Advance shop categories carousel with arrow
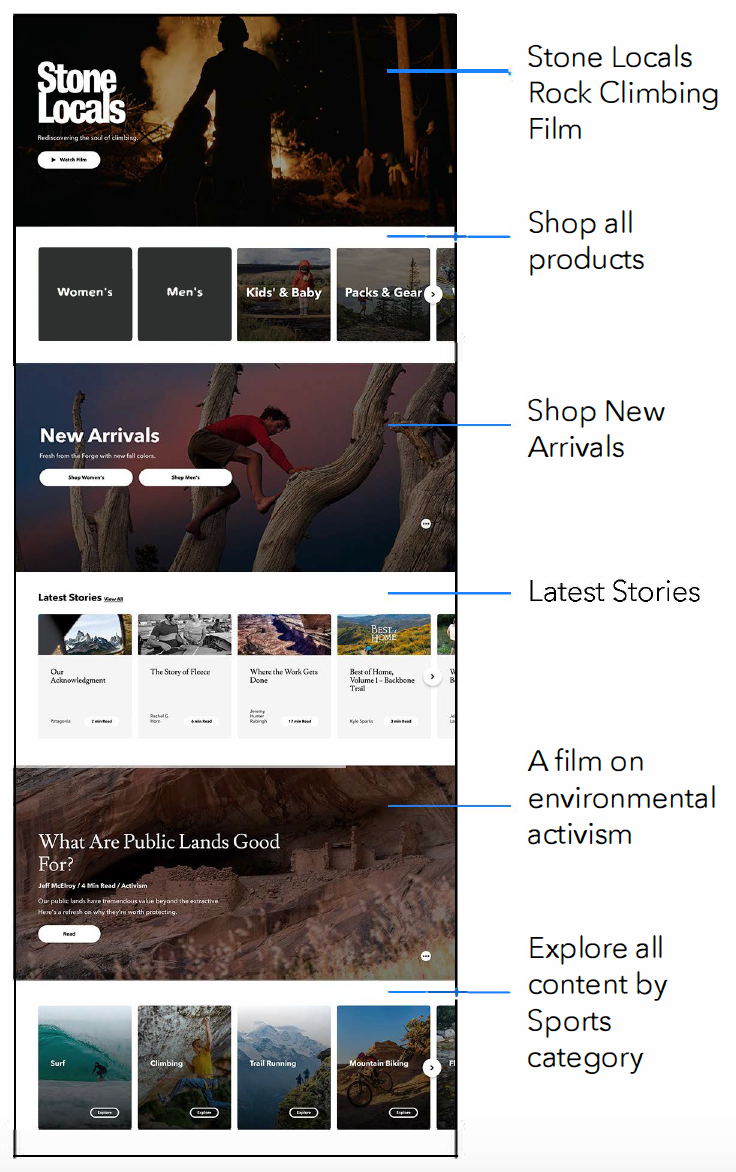This screenshot has height=1172, width=736. pos(433,294)
